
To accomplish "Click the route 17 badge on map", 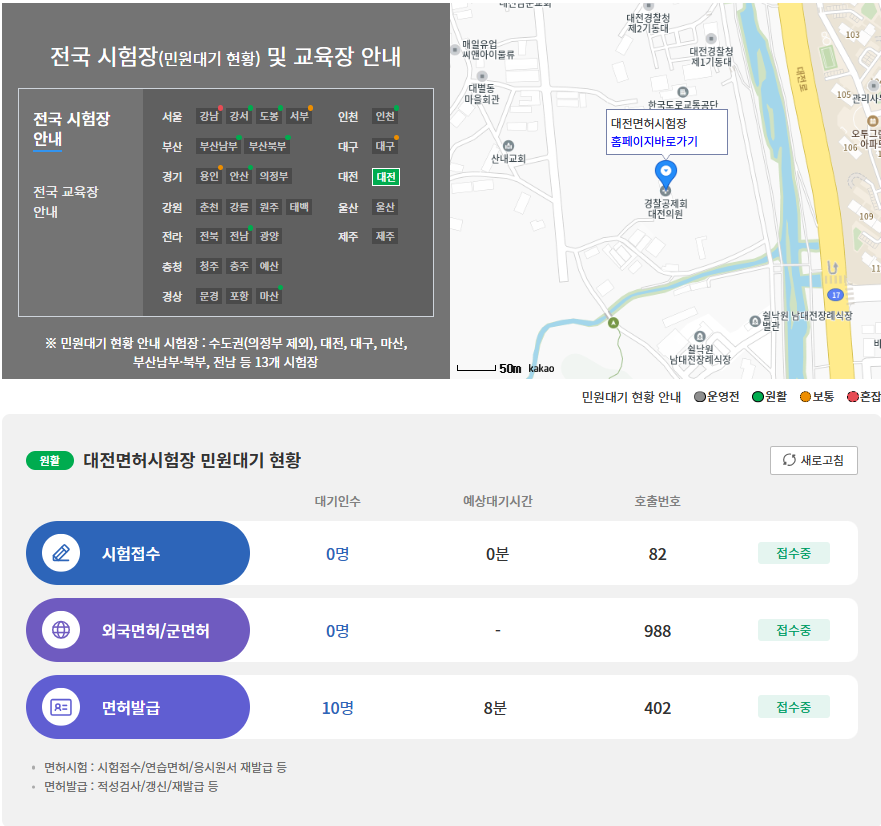I will (835, 295).
